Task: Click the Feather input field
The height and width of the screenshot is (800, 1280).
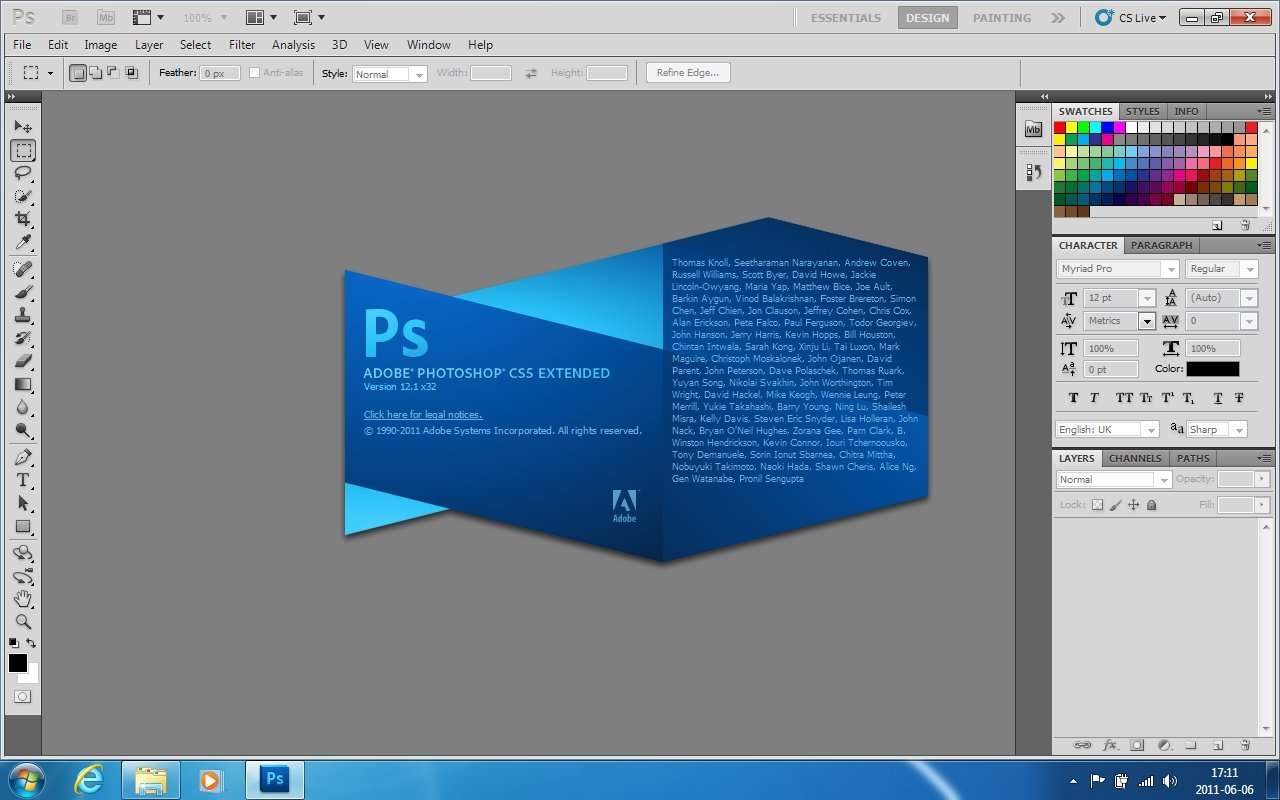Action: [x=220, y=74]
